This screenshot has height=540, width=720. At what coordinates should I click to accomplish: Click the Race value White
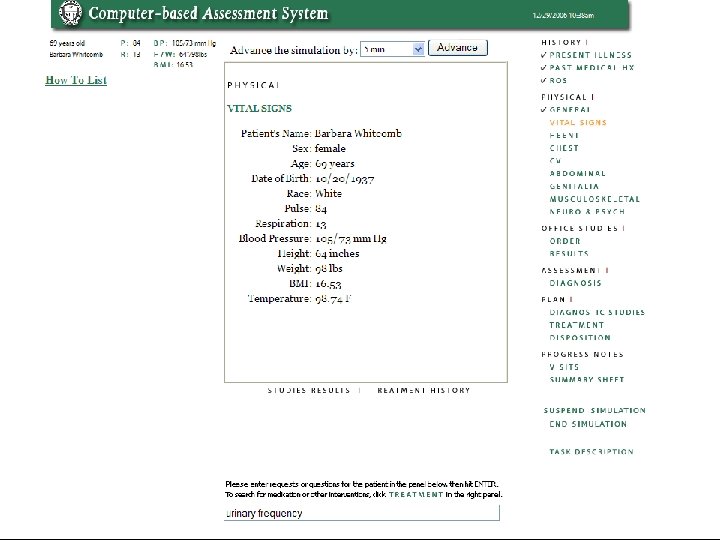[328, 194]
